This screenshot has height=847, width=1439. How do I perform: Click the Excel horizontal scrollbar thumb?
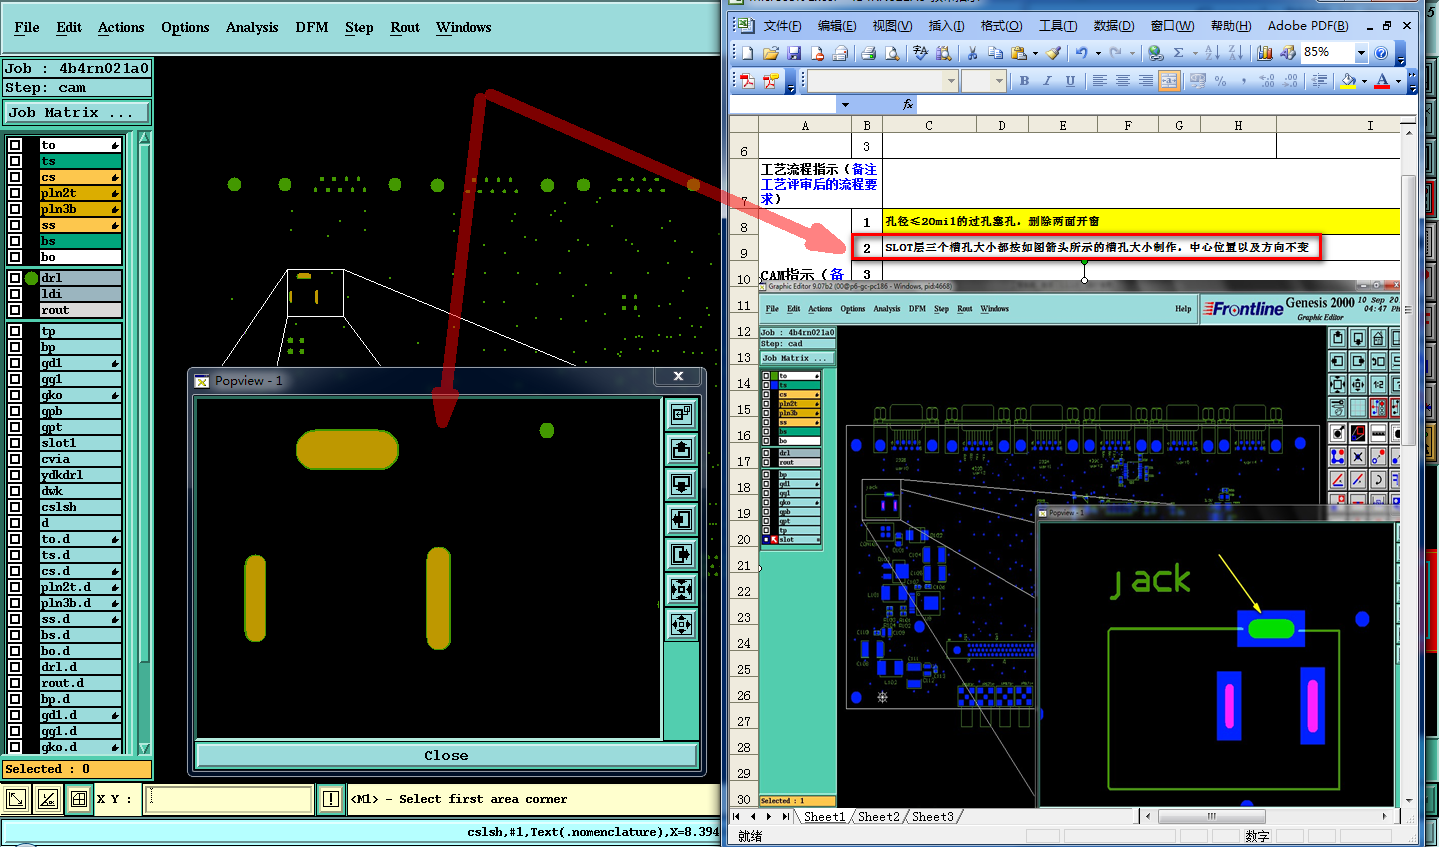(1211, 817)
